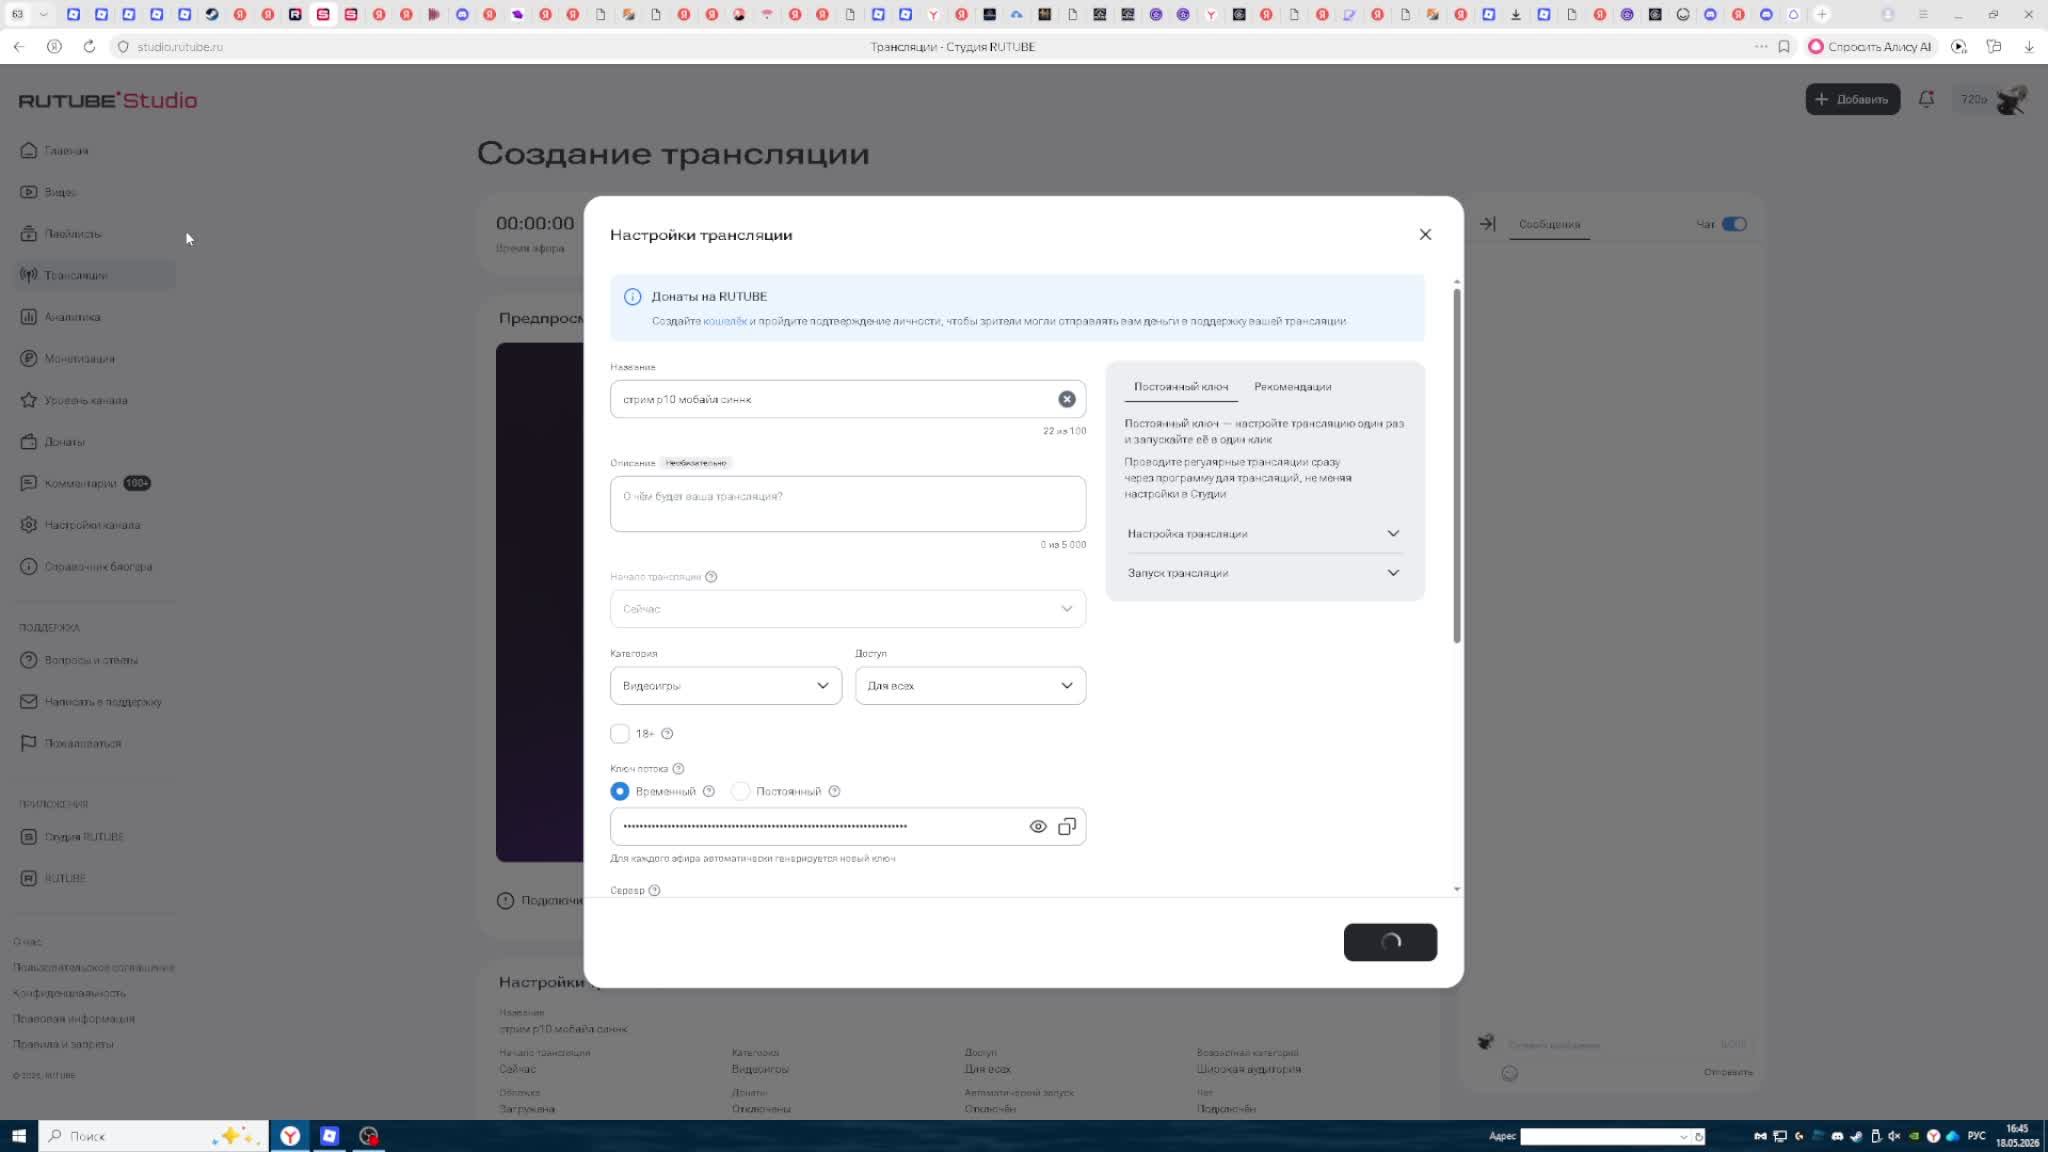Click Спросить Алису AI button
The width and height of the screenshot is (2048, 1152).
click(x=1870, y=47)
